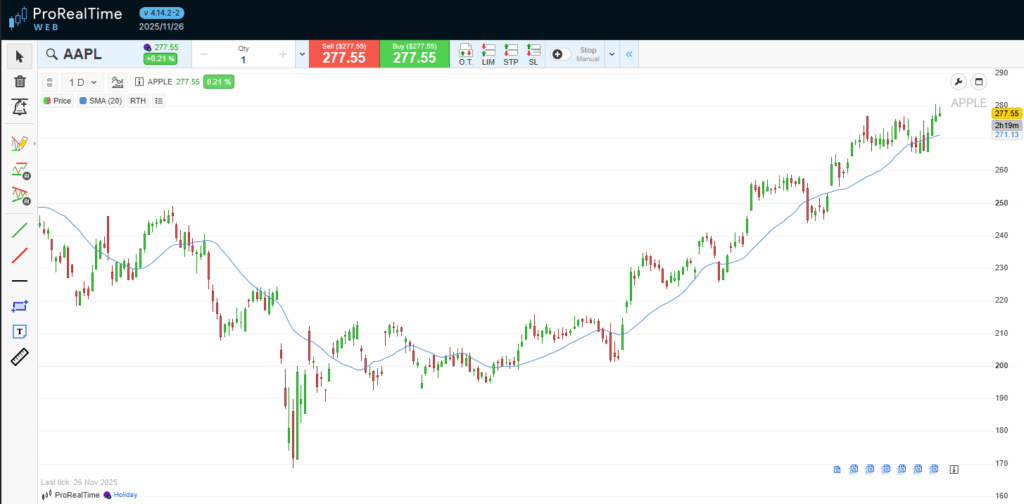Image resolution: width=1024 pixels, height=504 pixels.
Task: Toggle the Stop Manual switch
Action: click(562, 54)
